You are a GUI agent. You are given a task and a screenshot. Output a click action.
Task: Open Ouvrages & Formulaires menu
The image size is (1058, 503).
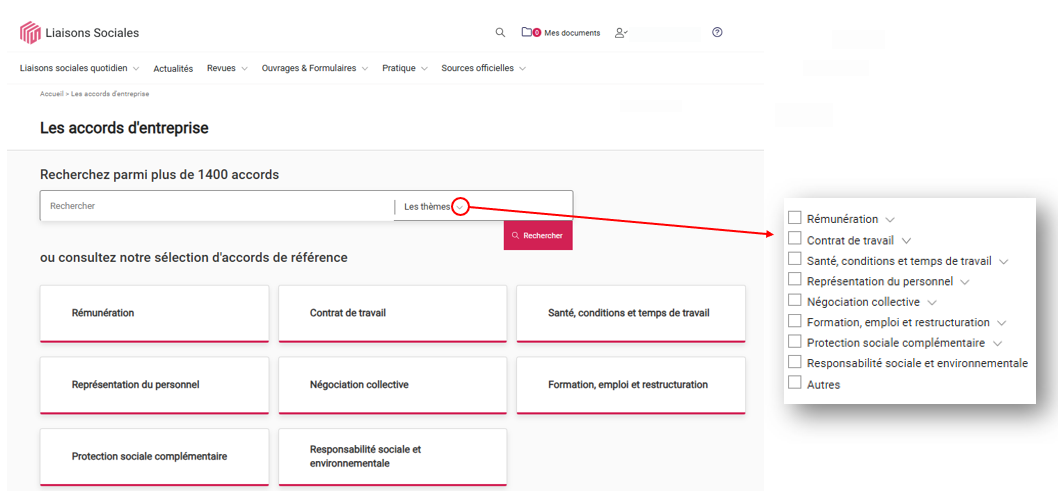coord(315,68)
